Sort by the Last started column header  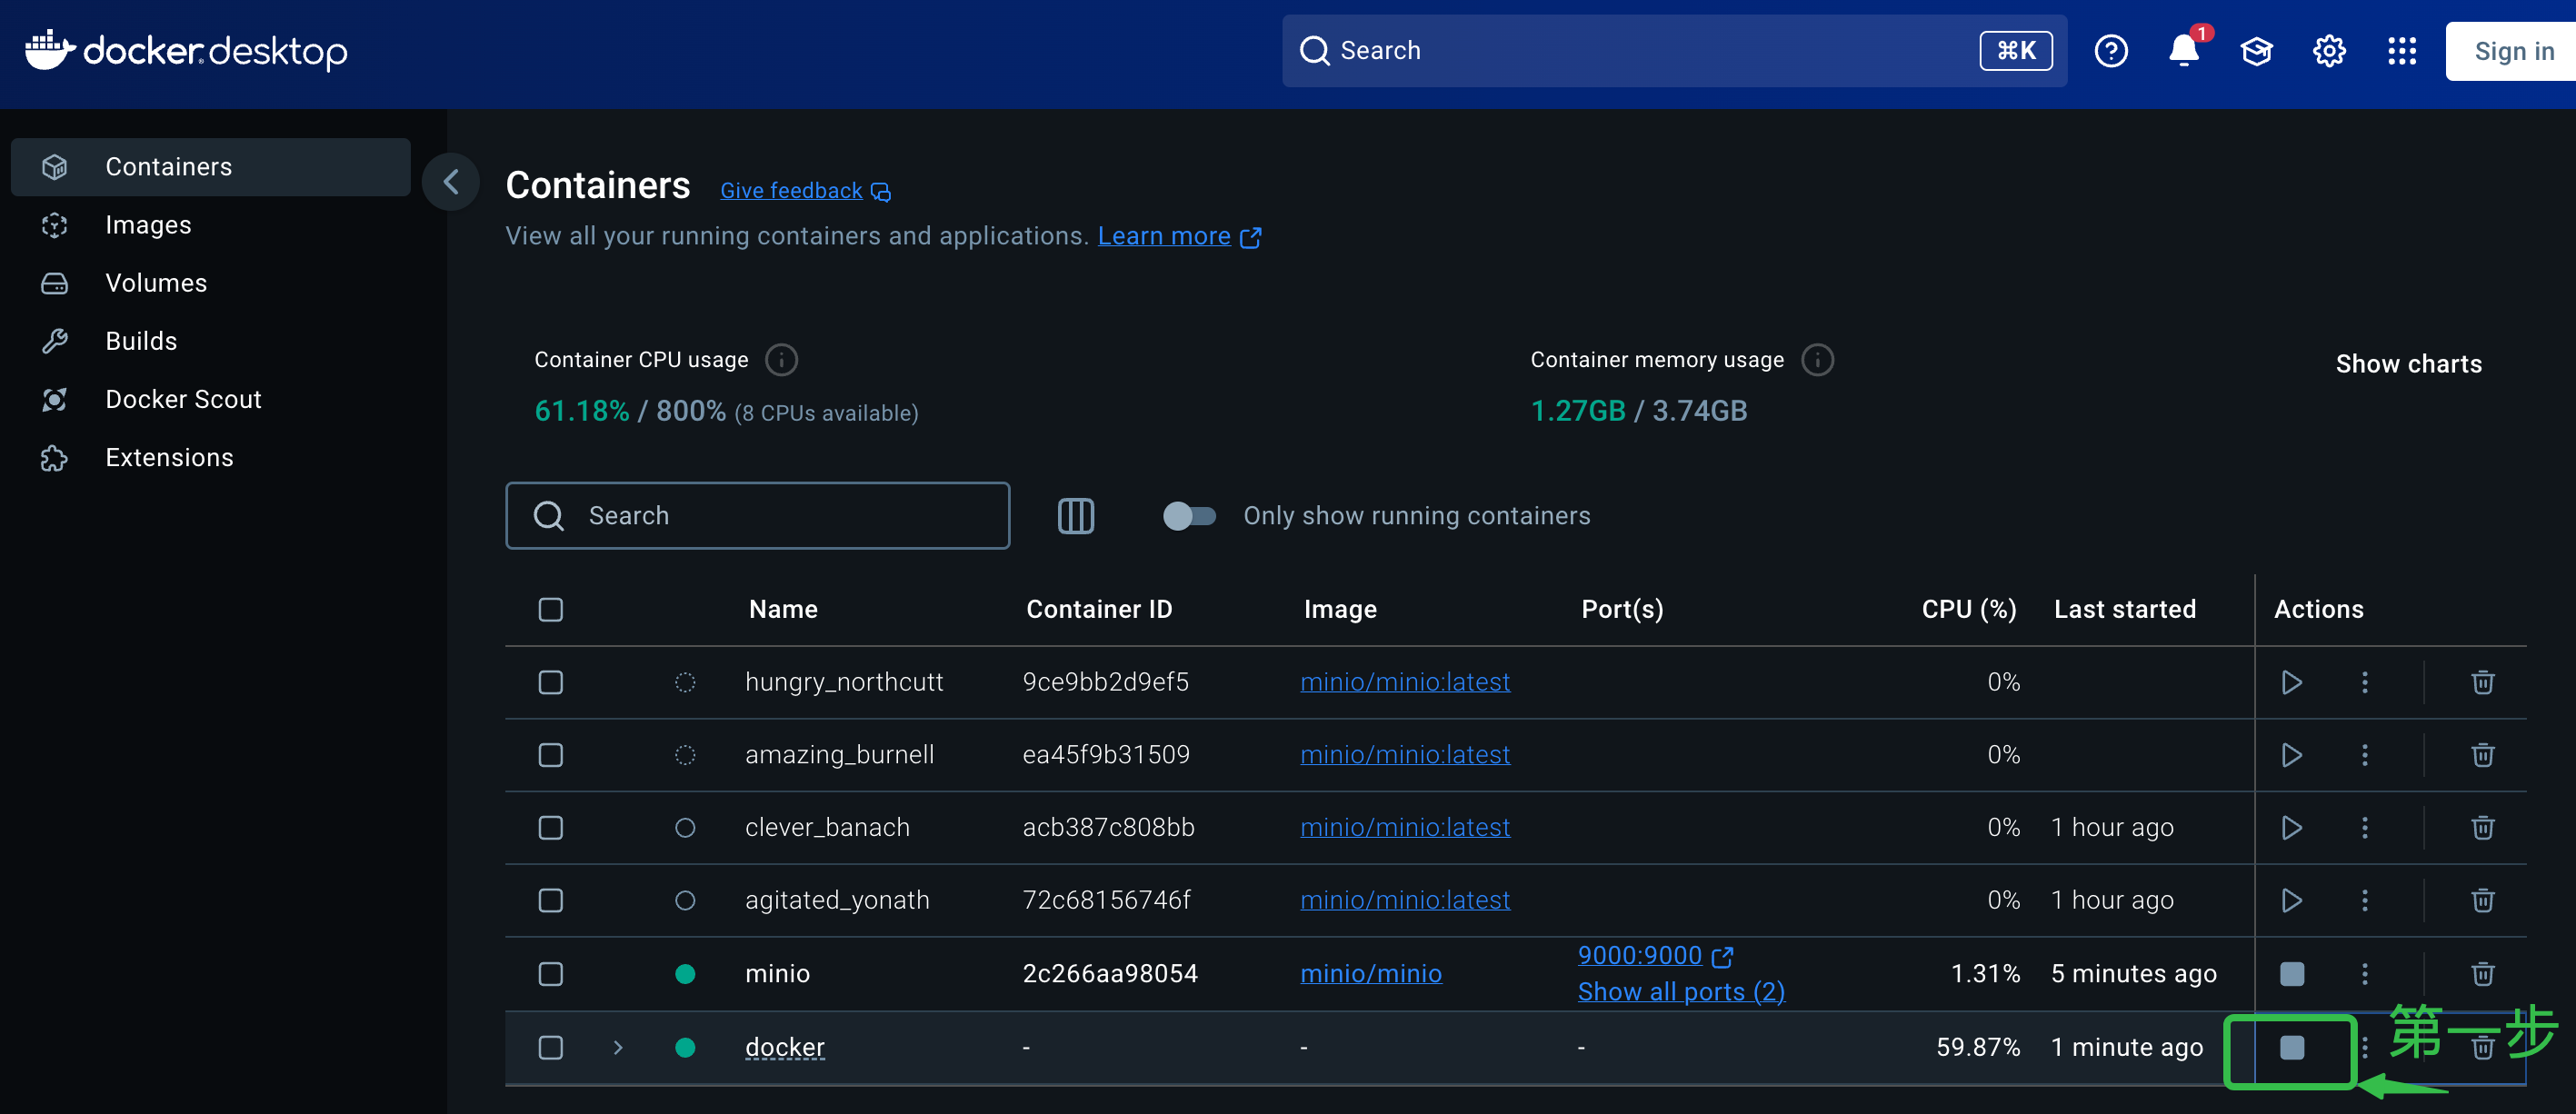tap(2125, 610)
